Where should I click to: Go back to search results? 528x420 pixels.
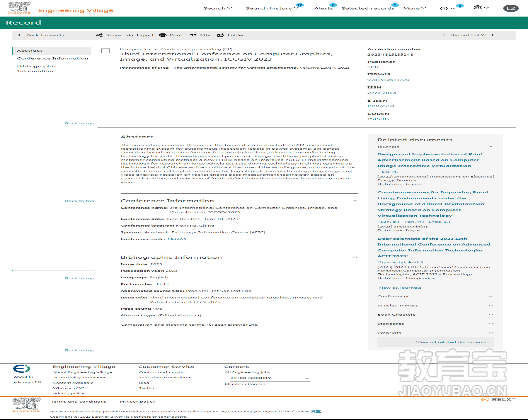click(42, 35)
